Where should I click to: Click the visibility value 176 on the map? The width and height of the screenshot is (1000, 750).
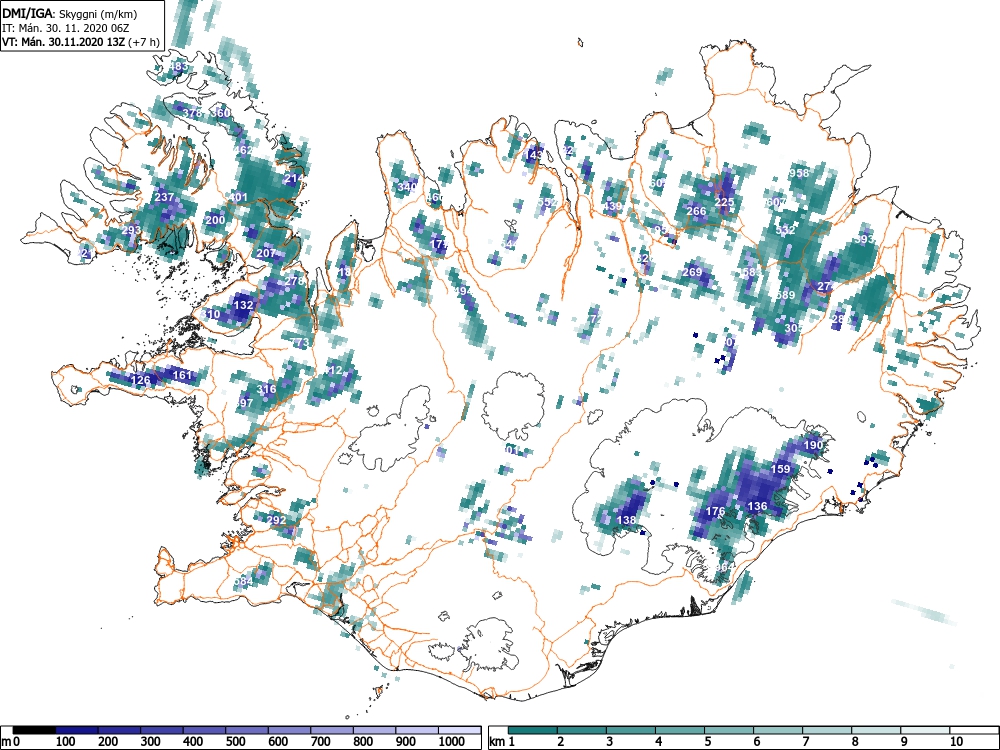pos(715,511)
